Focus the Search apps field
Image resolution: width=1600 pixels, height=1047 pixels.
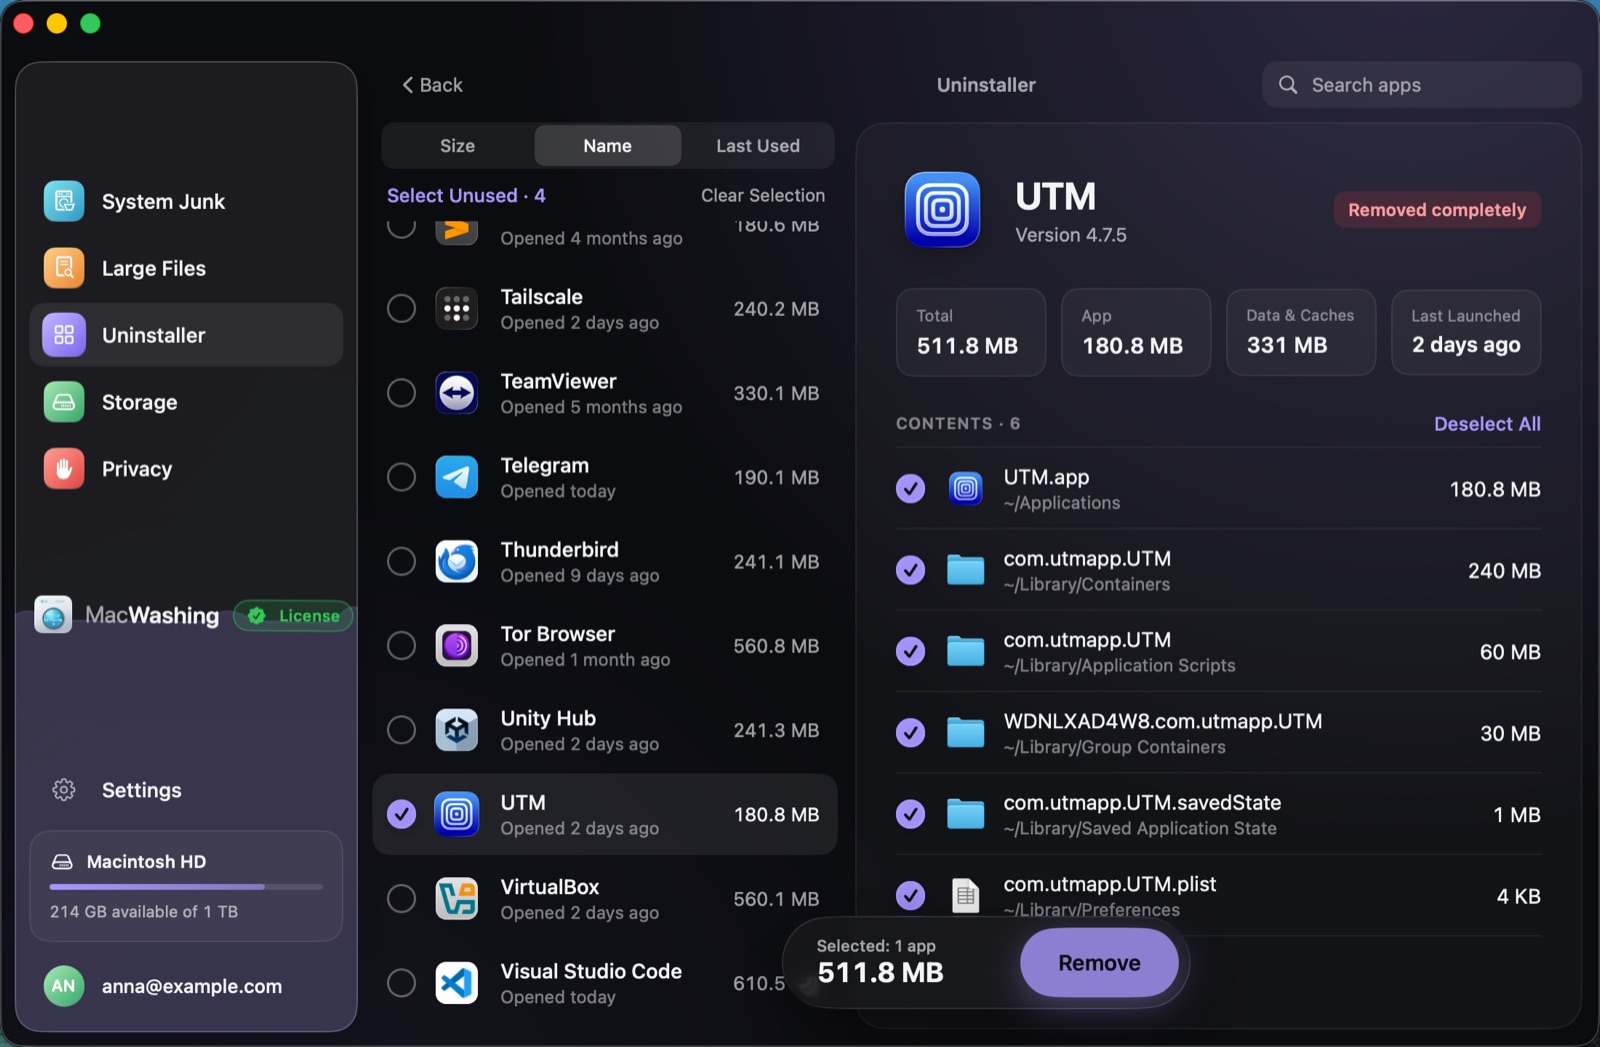tap(1422, 85)
